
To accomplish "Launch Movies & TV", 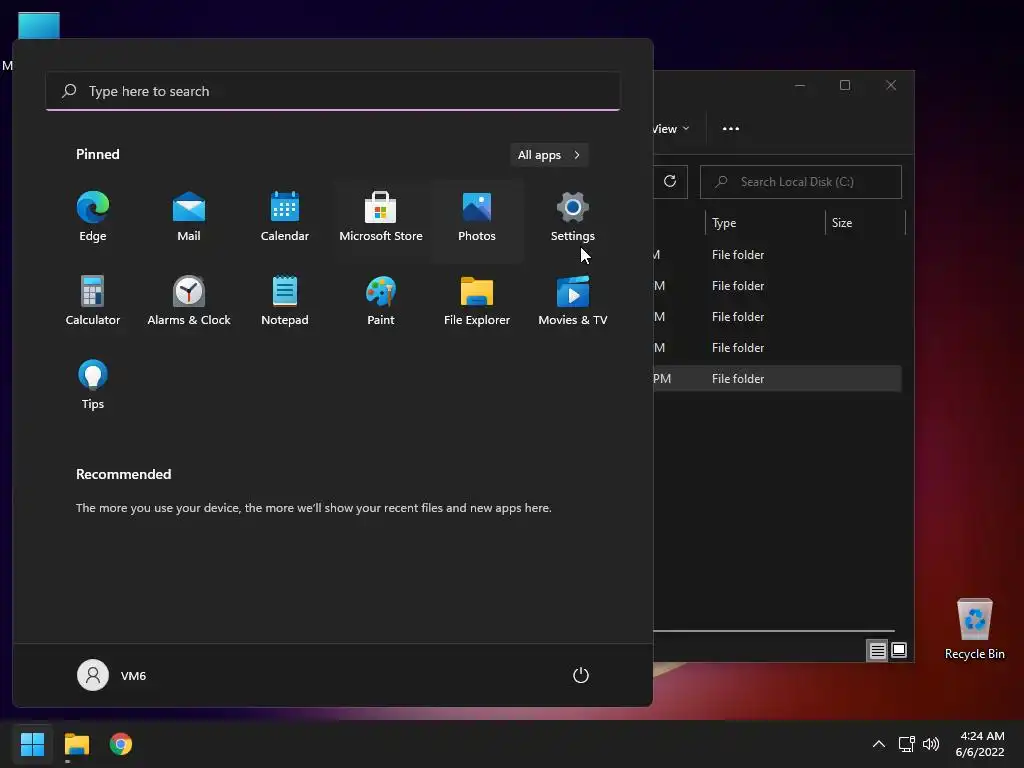I will click(x=573, y=301).
